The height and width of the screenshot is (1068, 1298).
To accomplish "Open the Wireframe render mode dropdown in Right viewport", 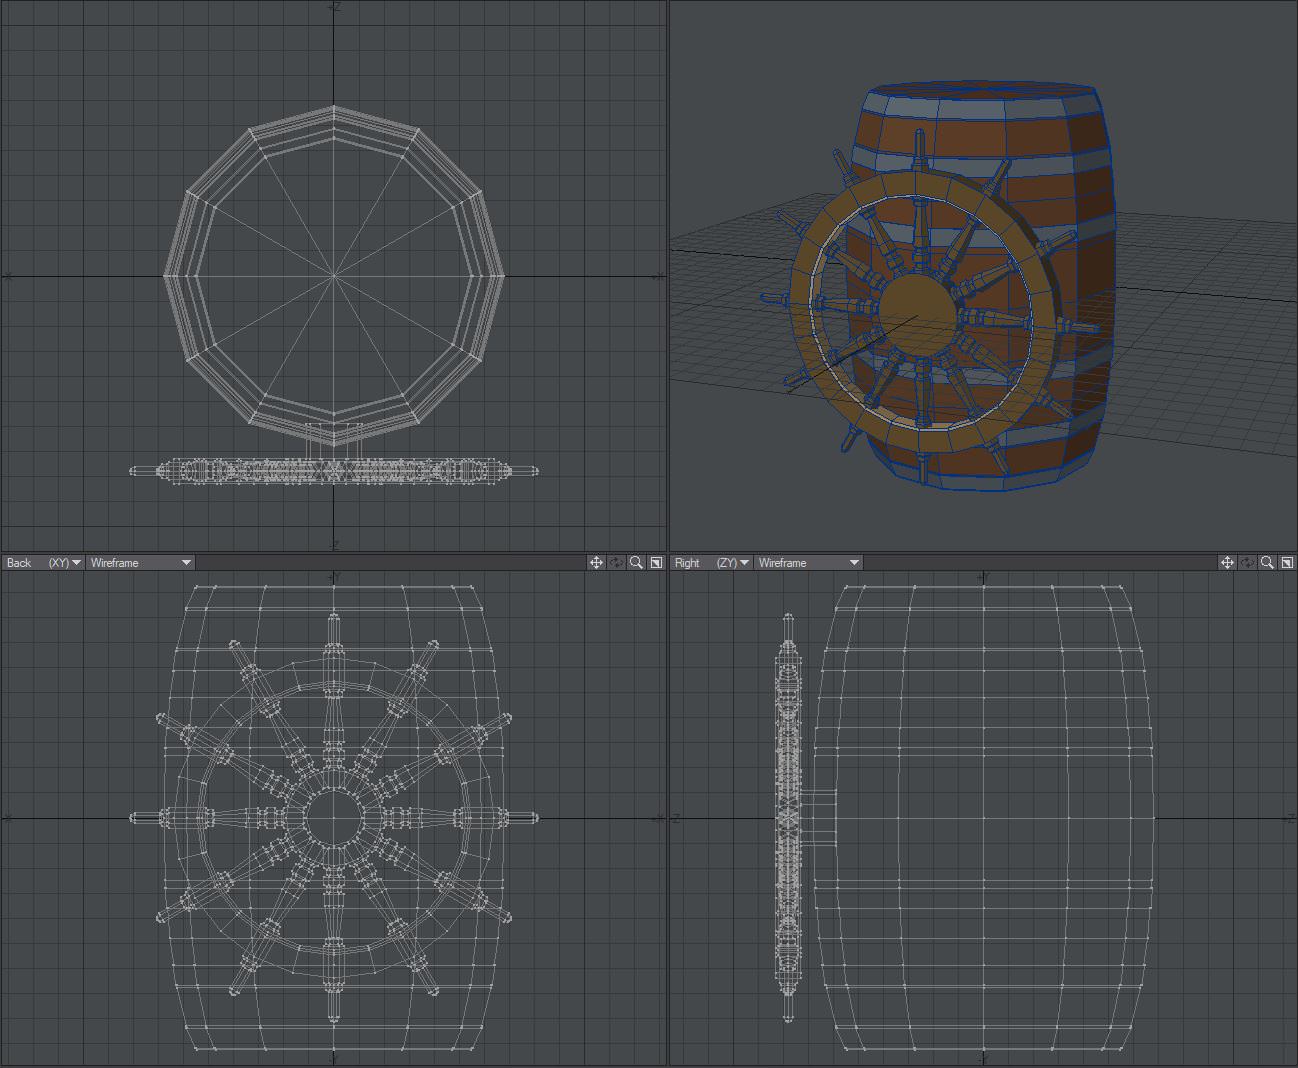I will coord(808,563).
